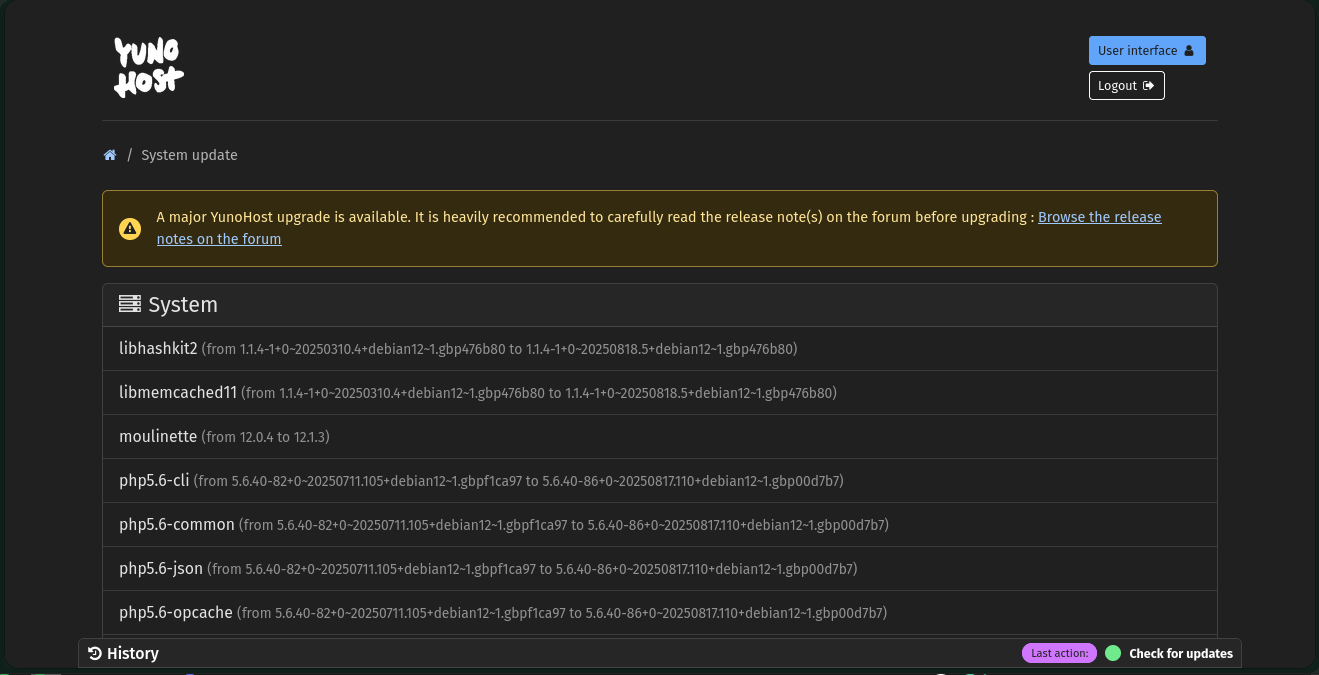
Task: Click the YunoHost logo
Action: tap(149, 67)
